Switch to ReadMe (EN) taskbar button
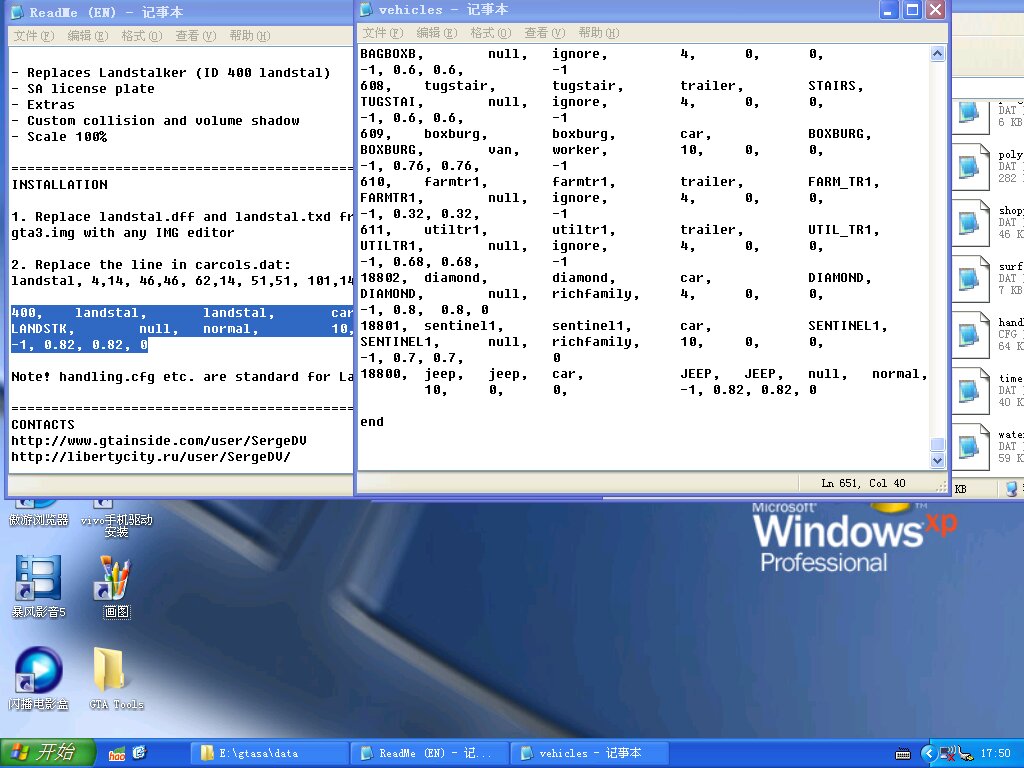Viewport: 1024px width, 768px height. pyautogui.click(x=429, y=753)
